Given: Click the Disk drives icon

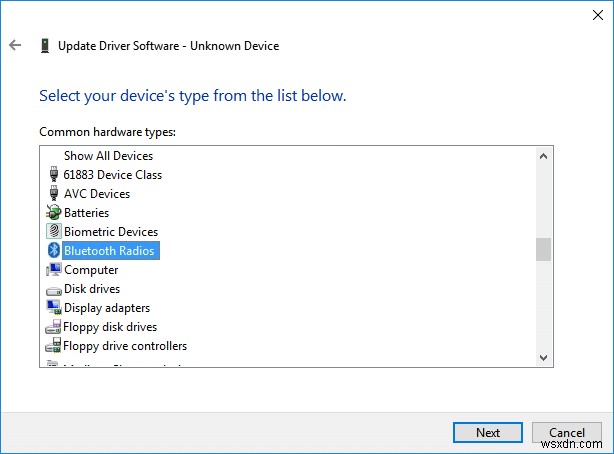Looking at the screenshot, I should point(54,289).
